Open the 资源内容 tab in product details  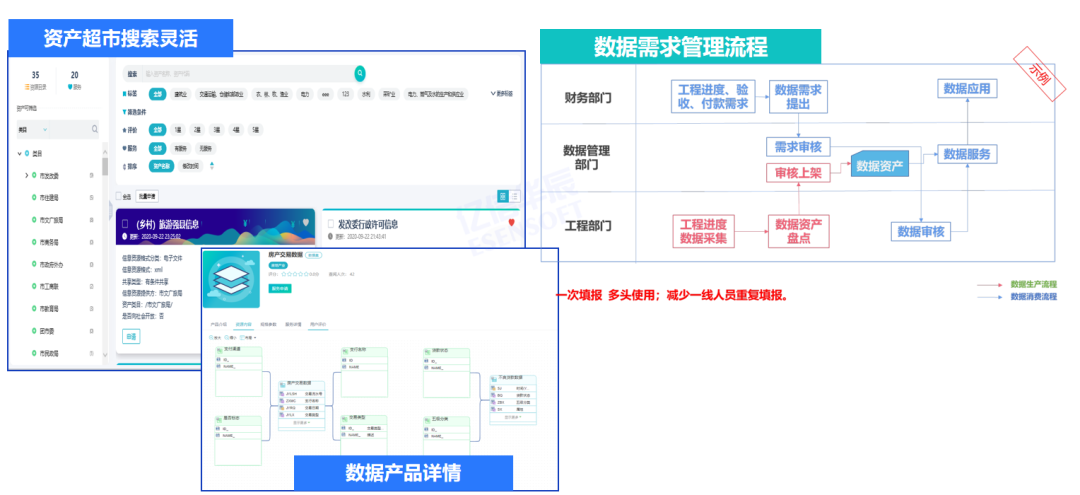(x=243, y=325)
